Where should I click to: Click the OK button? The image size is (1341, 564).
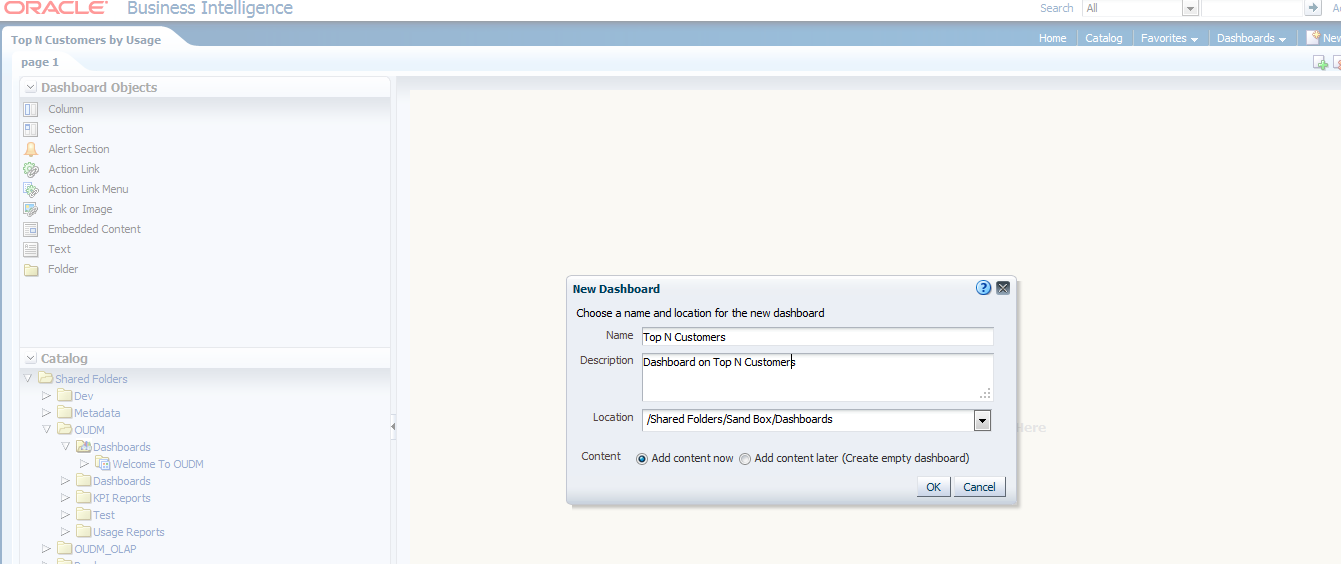click(933, 487)
